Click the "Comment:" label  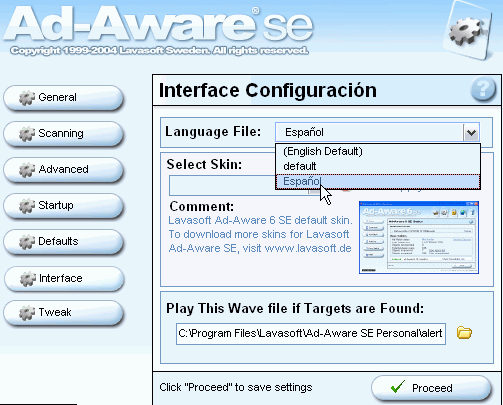click(x=202, y=206)
